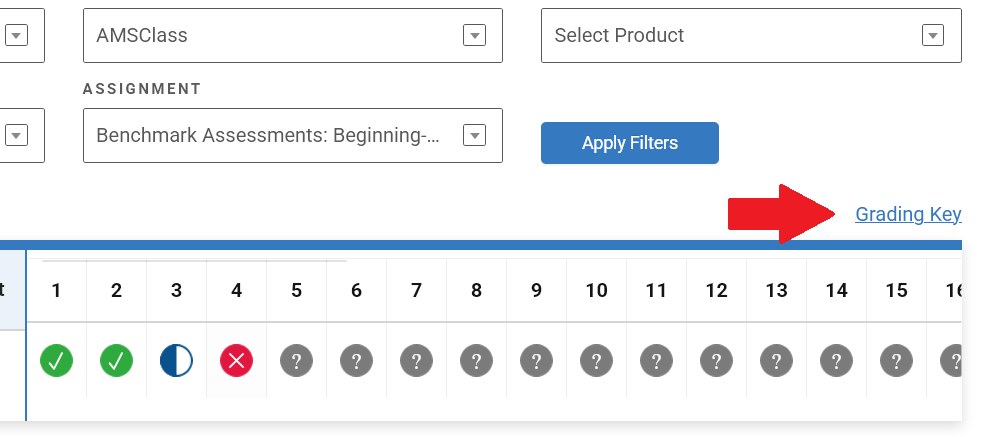This screenshot has width=1008, height=437.
Task: Open the AMSClass dropdown
Action: click(292, 35)
